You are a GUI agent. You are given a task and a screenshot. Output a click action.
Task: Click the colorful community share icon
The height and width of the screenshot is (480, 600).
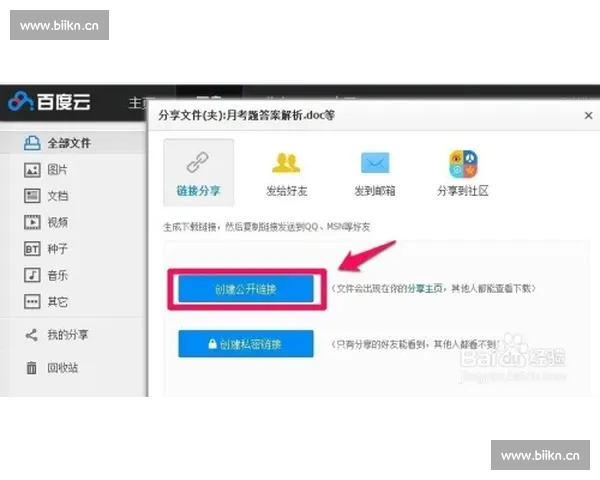[463, 164]
